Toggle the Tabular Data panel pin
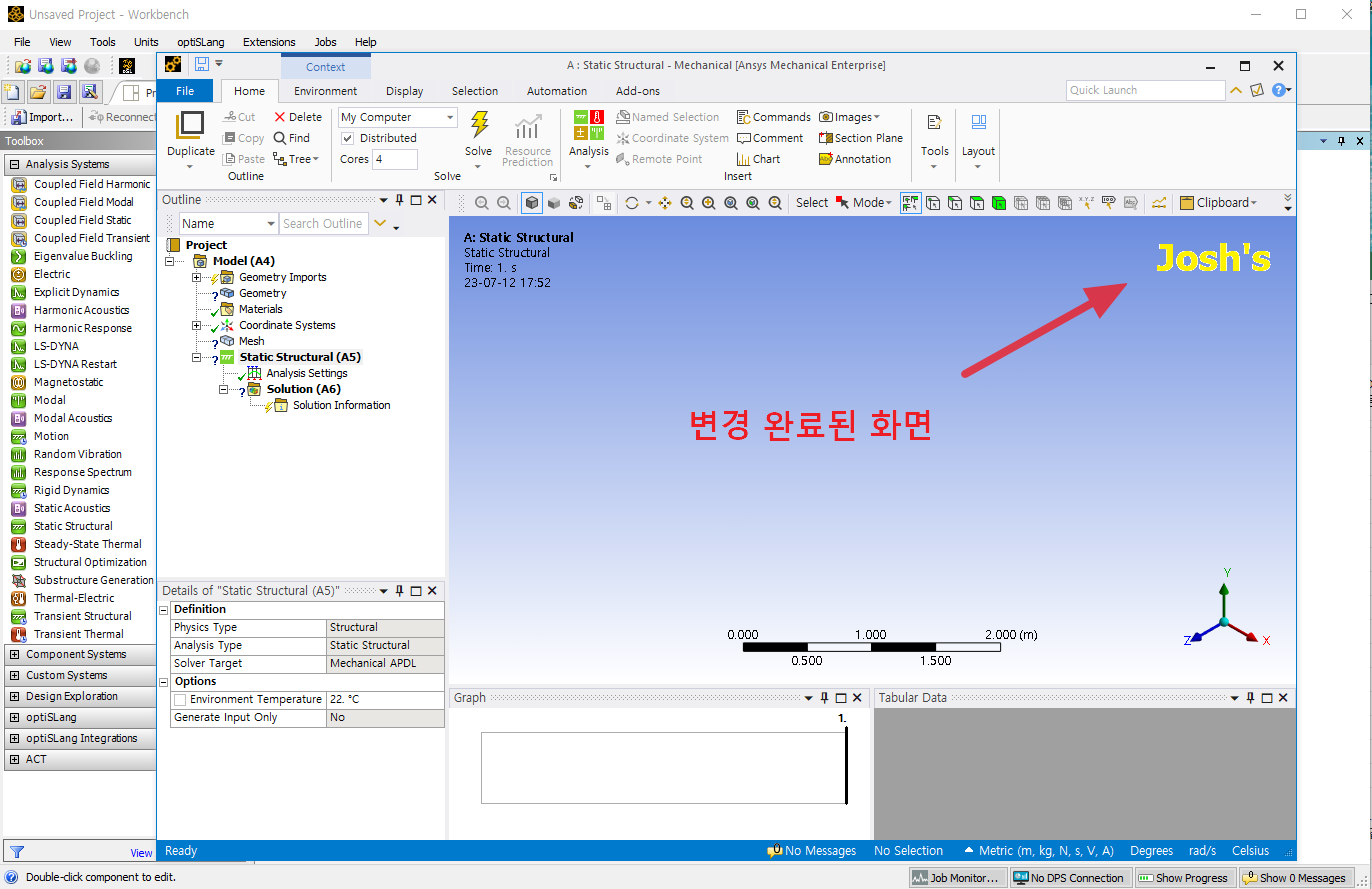1372x889 pixels. (1250, 698)
